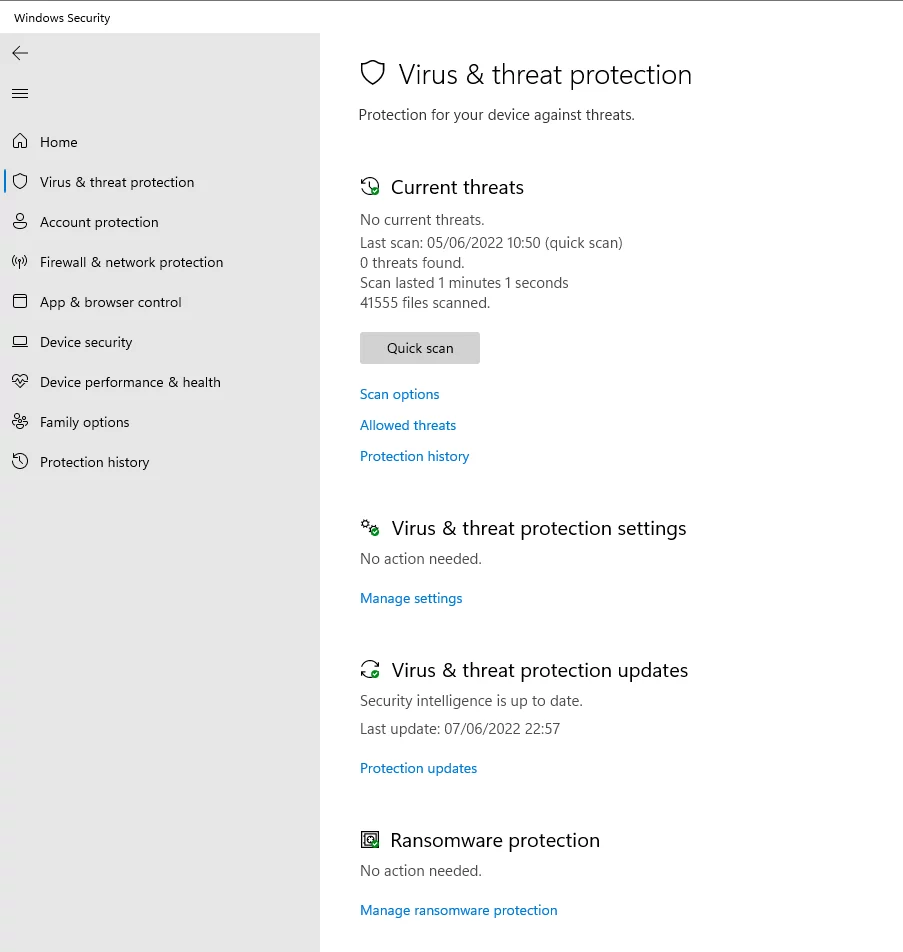The height and width of the screenshot is (952, 903).
Task: Open Protection history via its clock icon
Action: 20,462
